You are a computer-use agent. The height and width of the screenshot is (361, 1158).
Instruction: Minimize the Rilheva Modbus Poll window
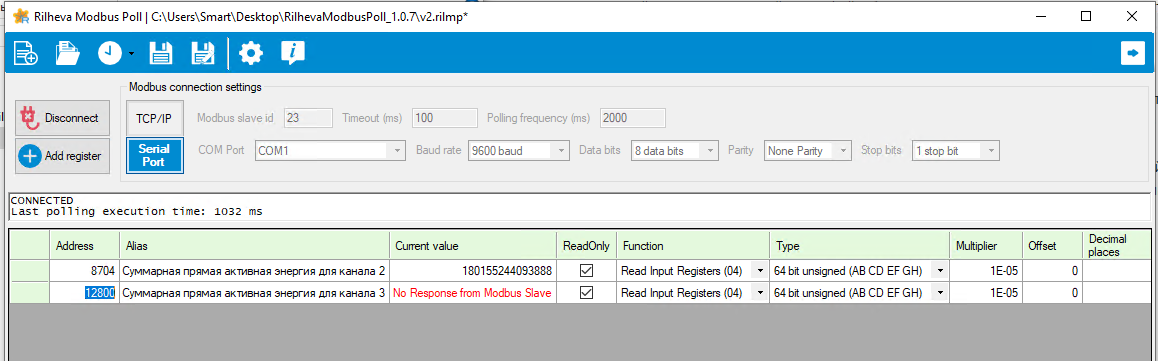(x=1041, y=16)
